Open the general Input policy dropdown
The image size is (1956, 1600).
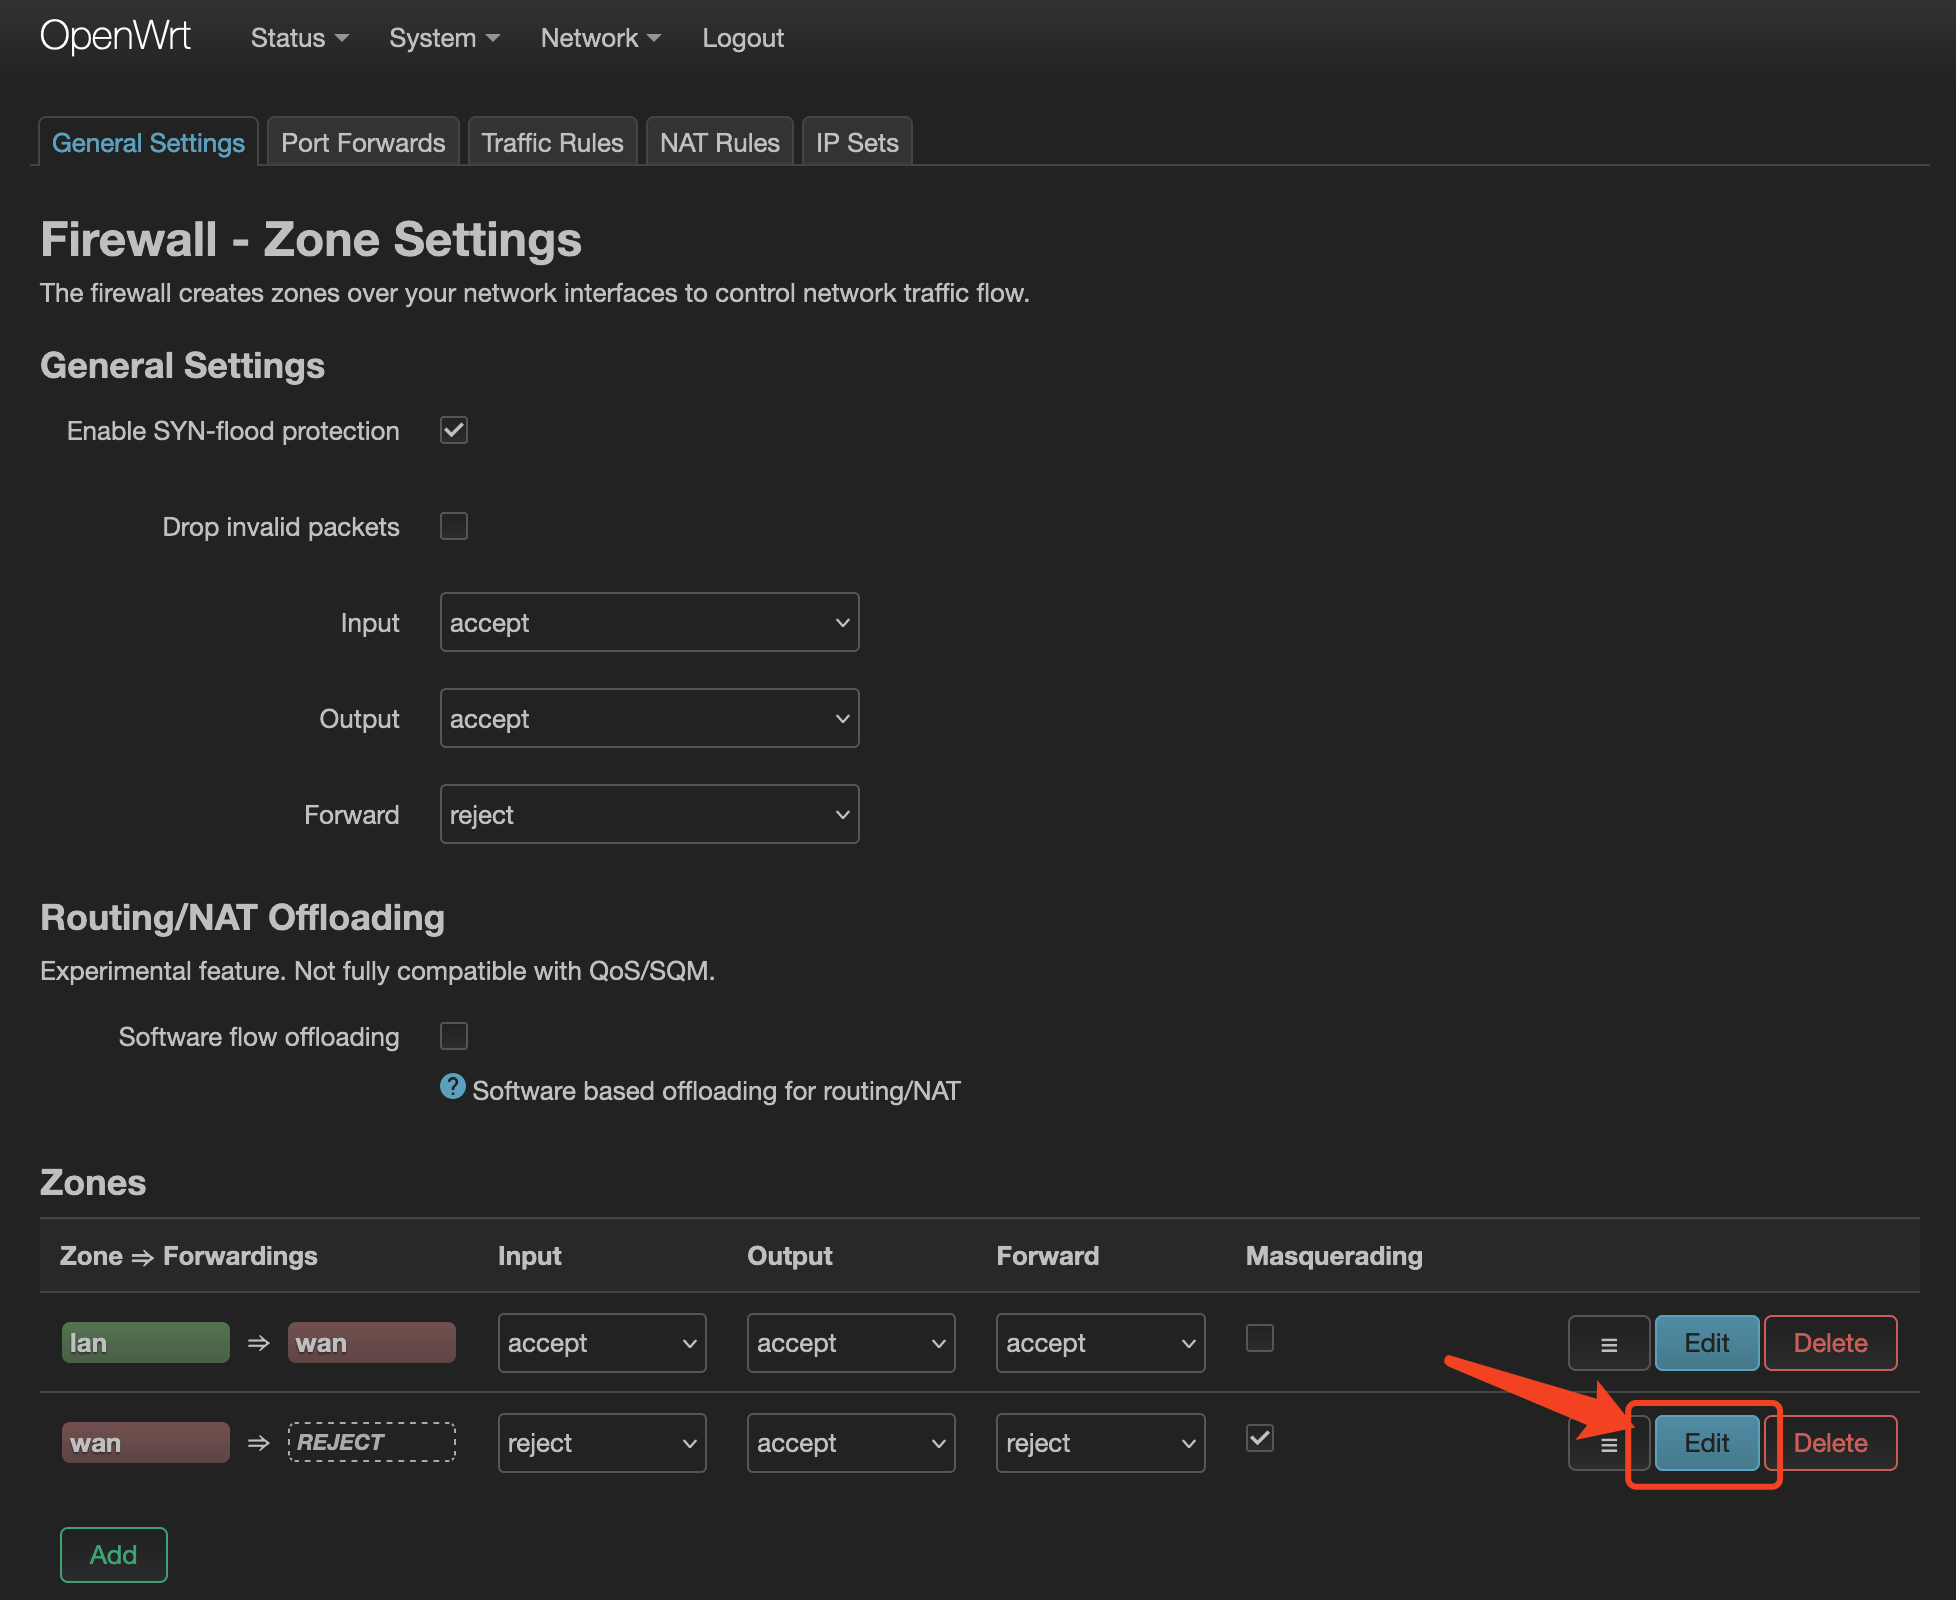click(x=649, y=623)
